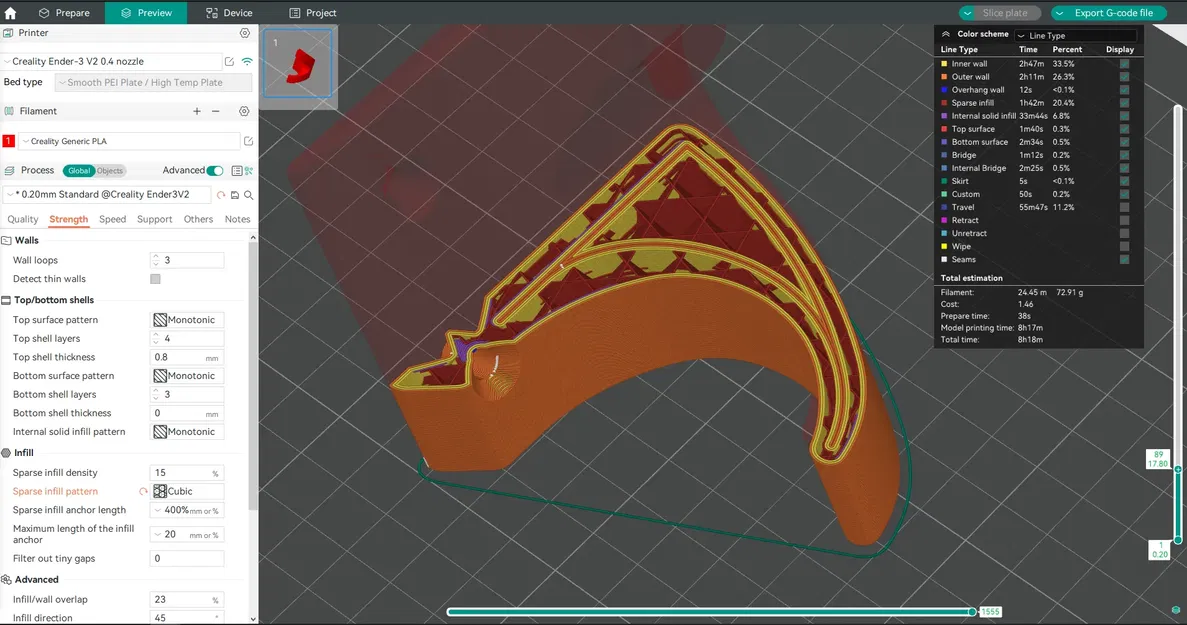Remove a filament with minus icon
This screenshot has height=625, width=1187.
coord(216,111)
